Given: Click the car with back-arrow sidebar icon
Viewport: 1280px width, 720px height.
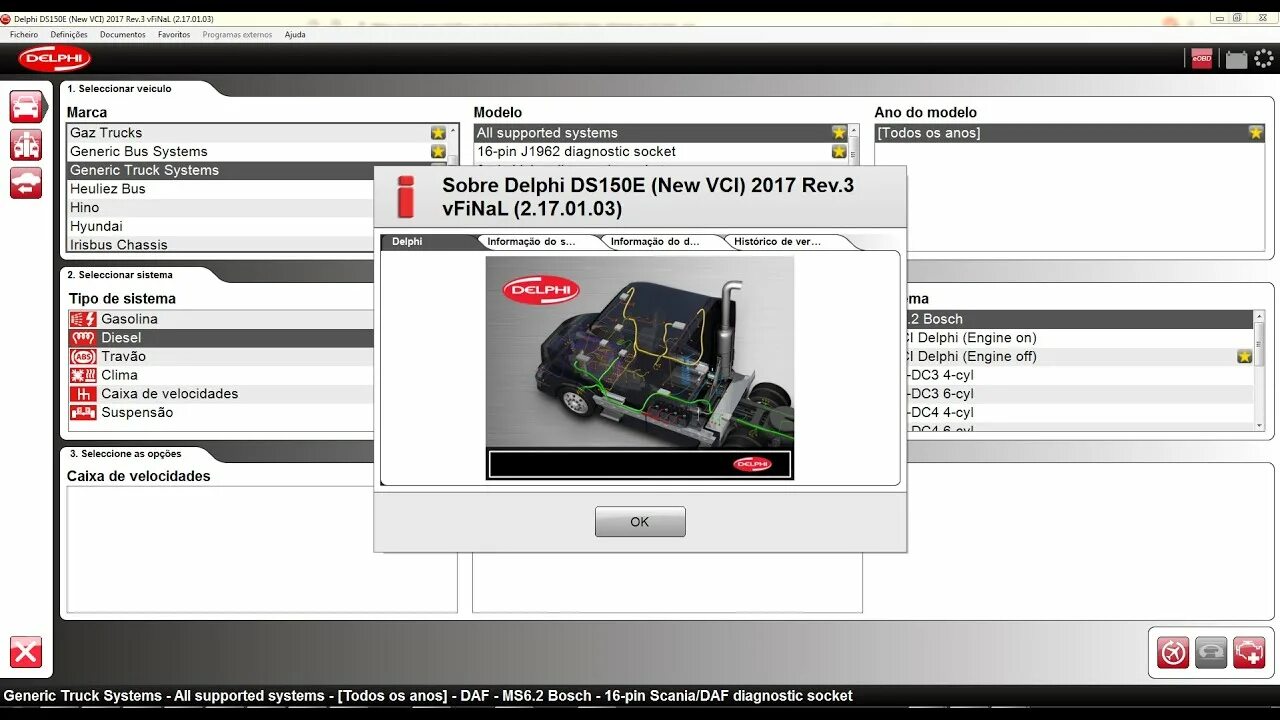Looking at the screenshot, I should (x=26, y=183).
